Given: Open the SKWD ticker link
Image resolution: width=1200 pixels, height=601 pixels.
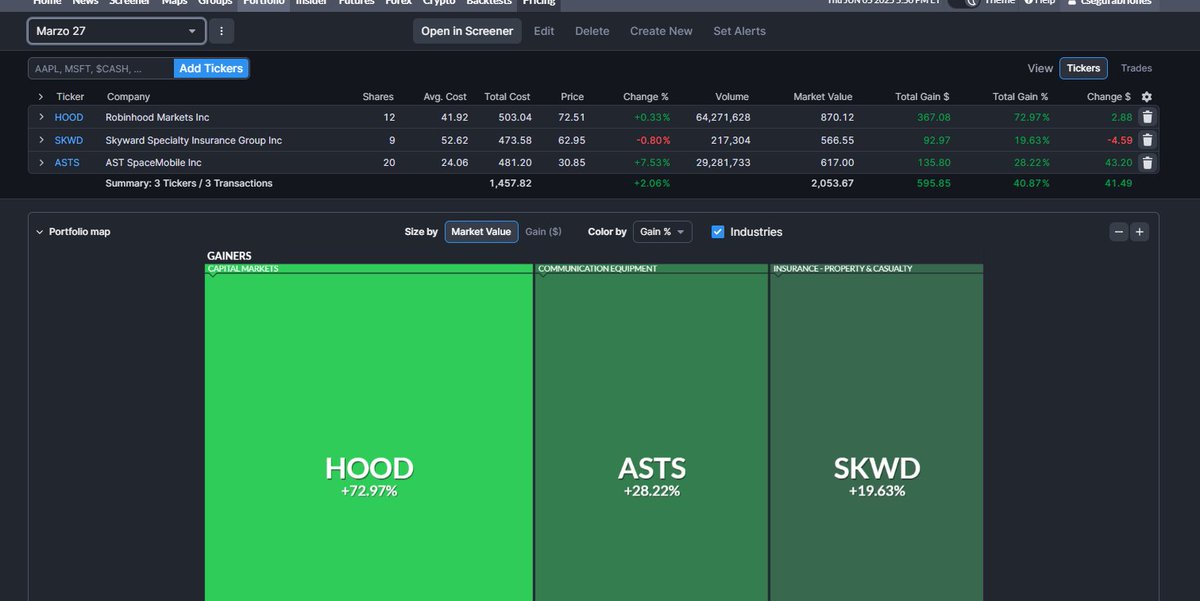Looking at the screenshot, I should pyautogui.click(x=69, y=140).
